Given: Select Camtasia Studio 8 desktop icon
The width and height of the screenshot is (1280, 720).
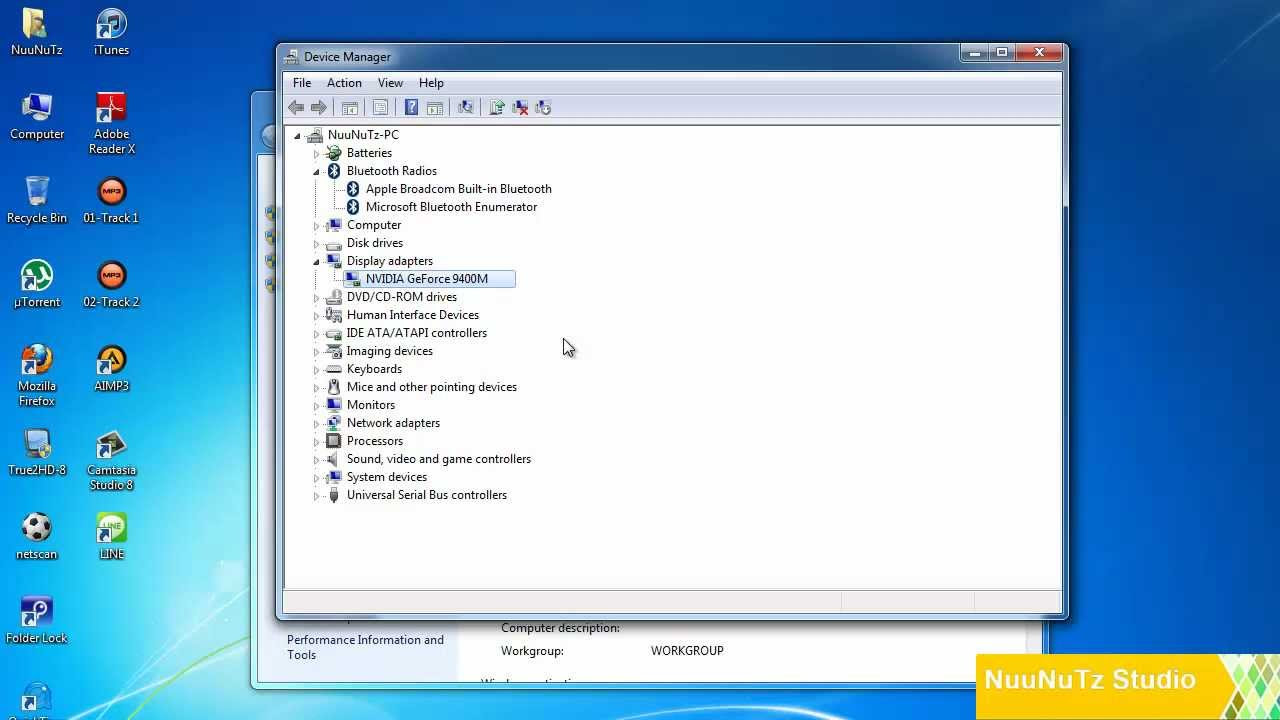Looking at the screenshot, I should point(111,460).
